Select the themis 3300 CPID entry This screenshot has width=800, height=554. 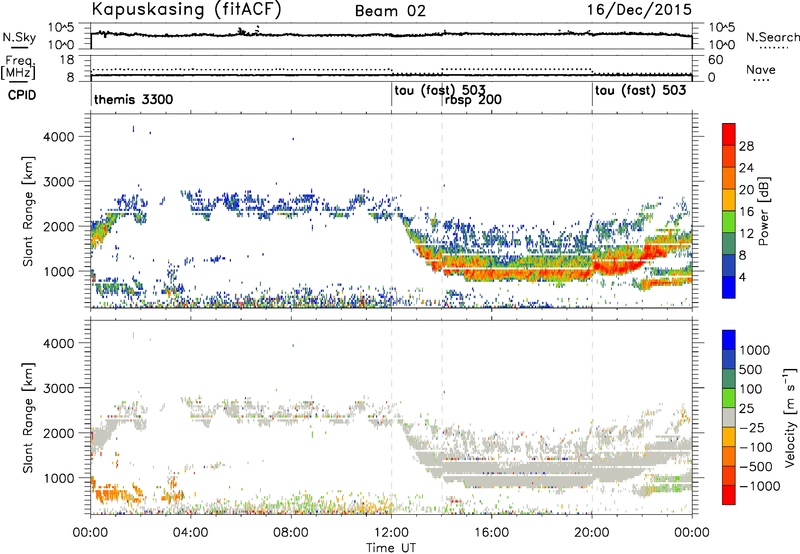133,99
